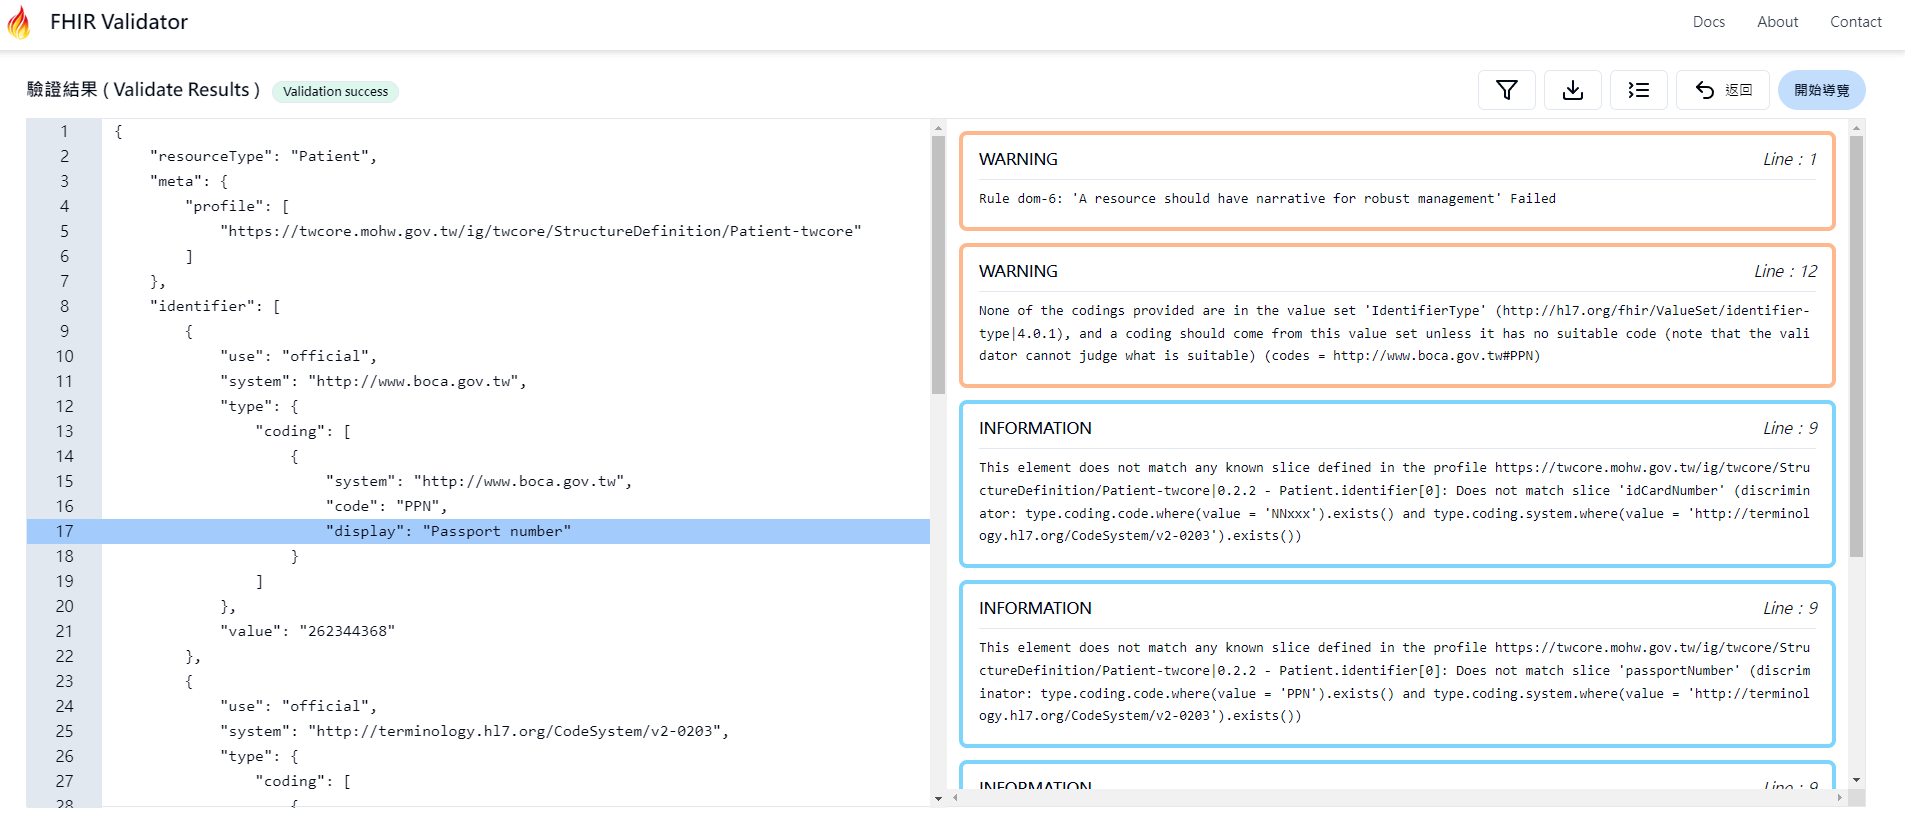Click the "code": "PPN" line
Image resolution: width=1905 pixels, height=819 pixels.
tap(386, 506)
